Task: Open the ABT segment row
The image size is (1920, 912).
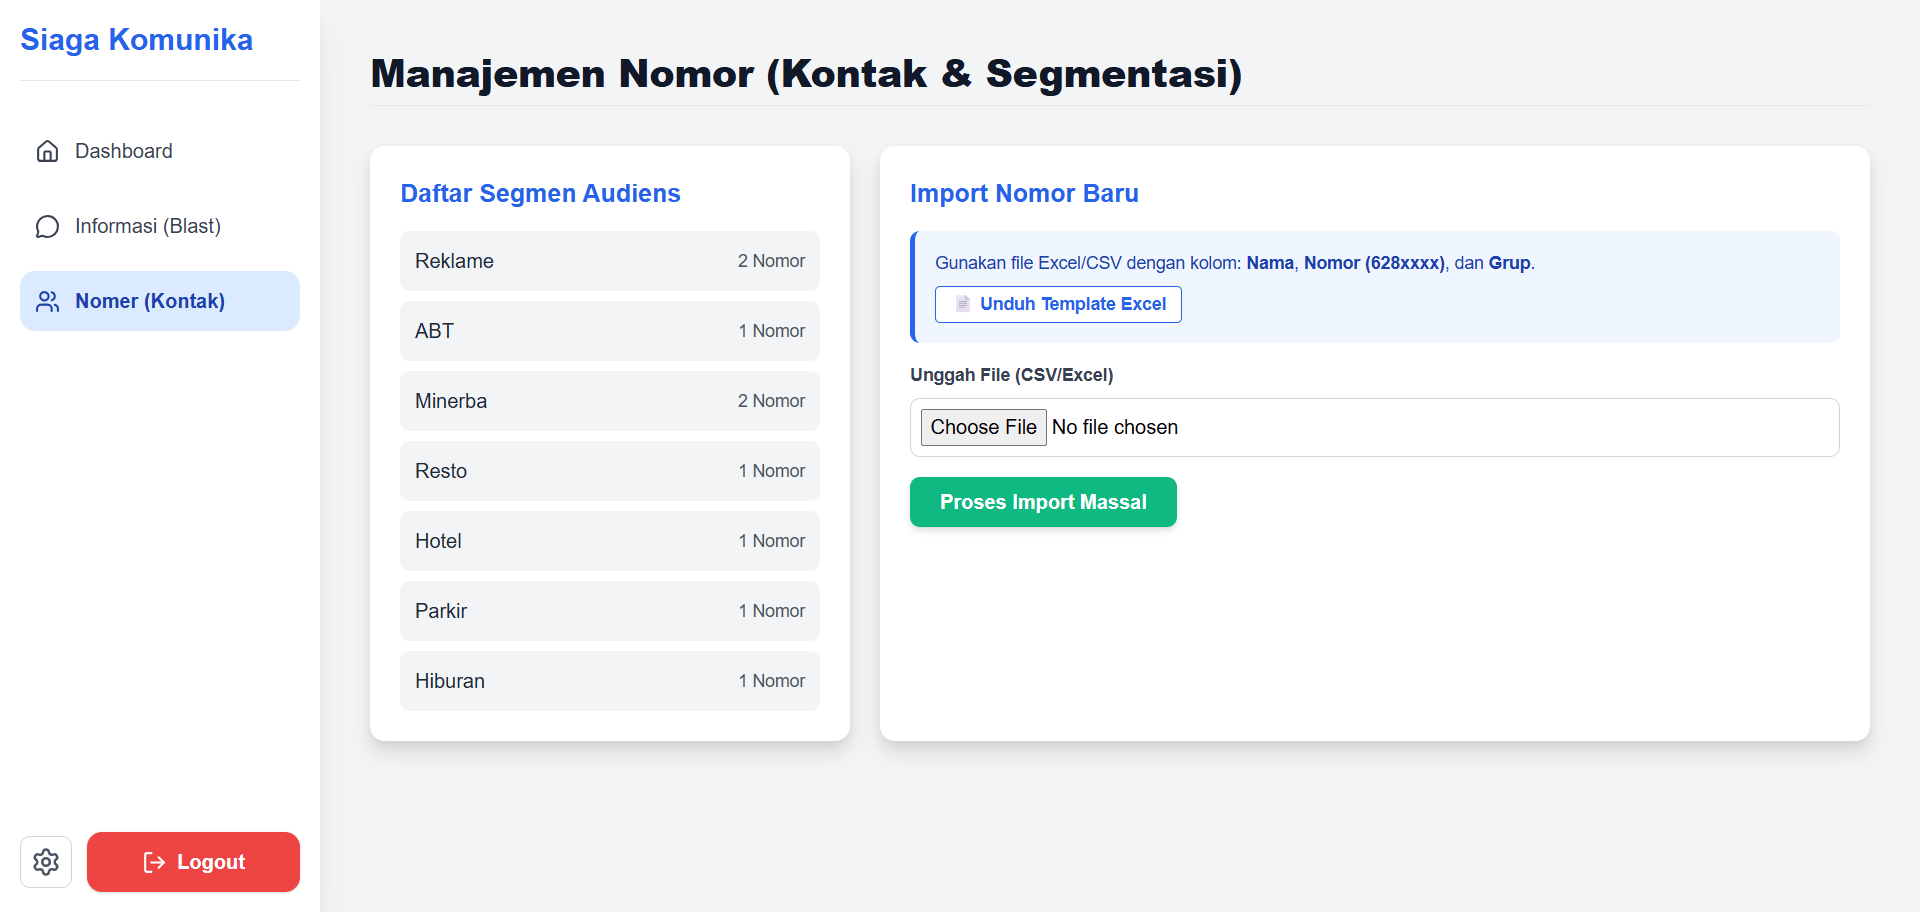Action: [x=609, y=331]
